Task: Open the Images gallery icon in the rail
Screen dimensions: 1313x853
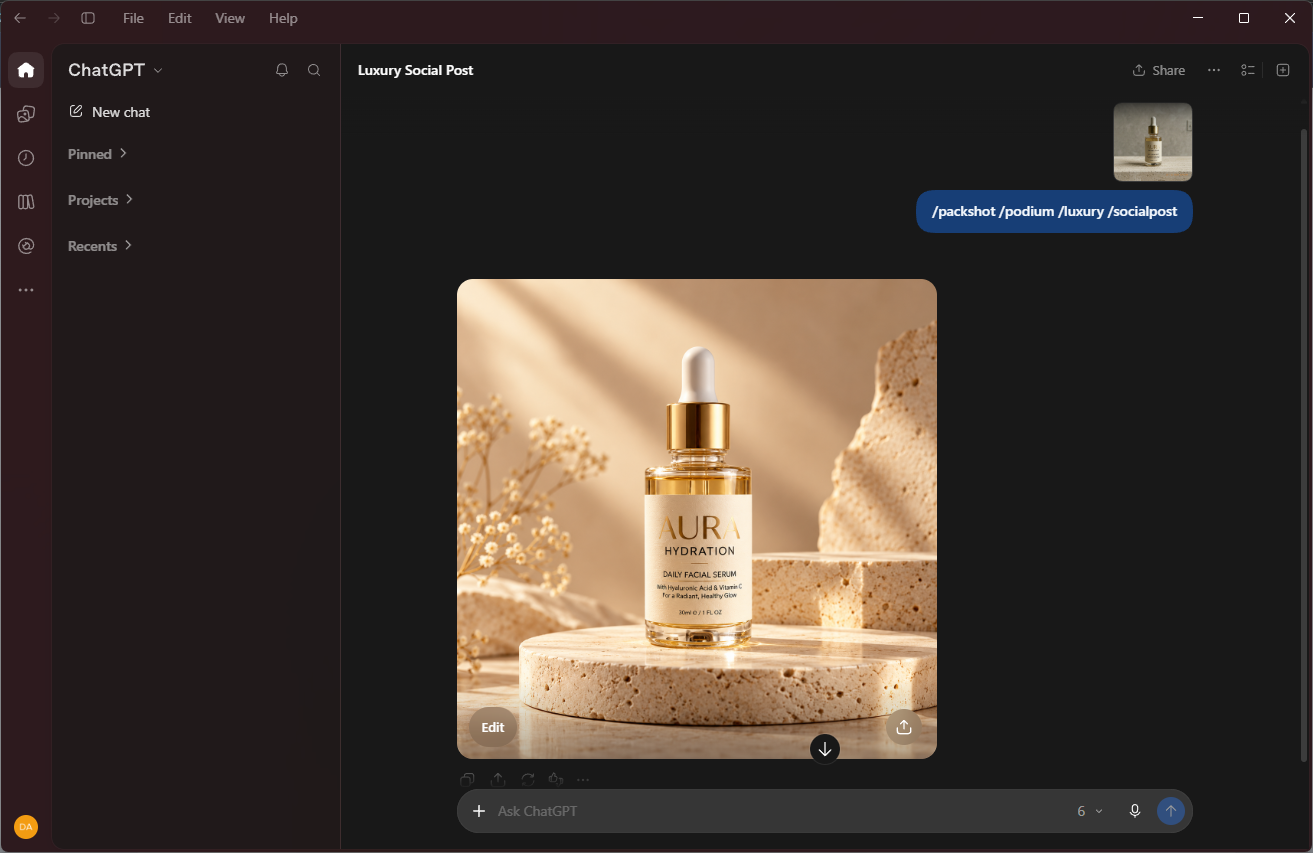Action: [26, 114]
